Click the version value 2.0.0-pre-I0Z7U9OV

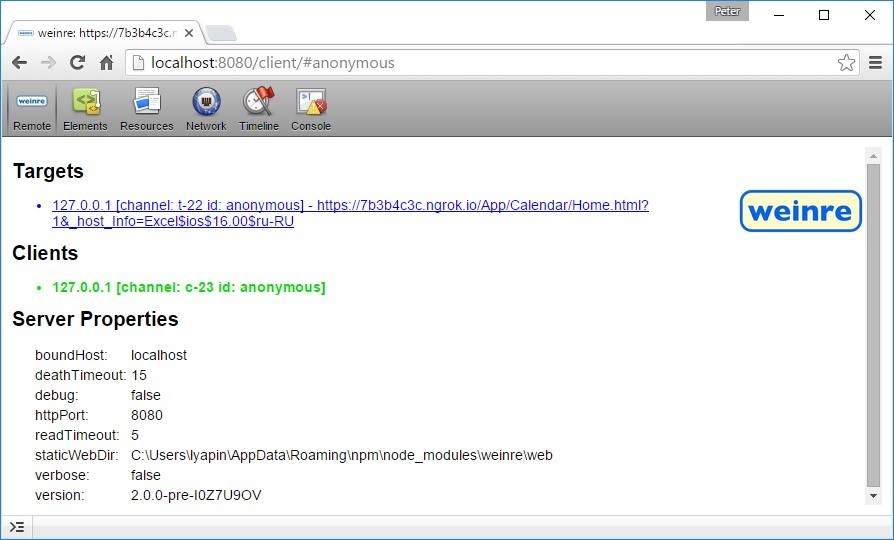[x=196, y=495]
